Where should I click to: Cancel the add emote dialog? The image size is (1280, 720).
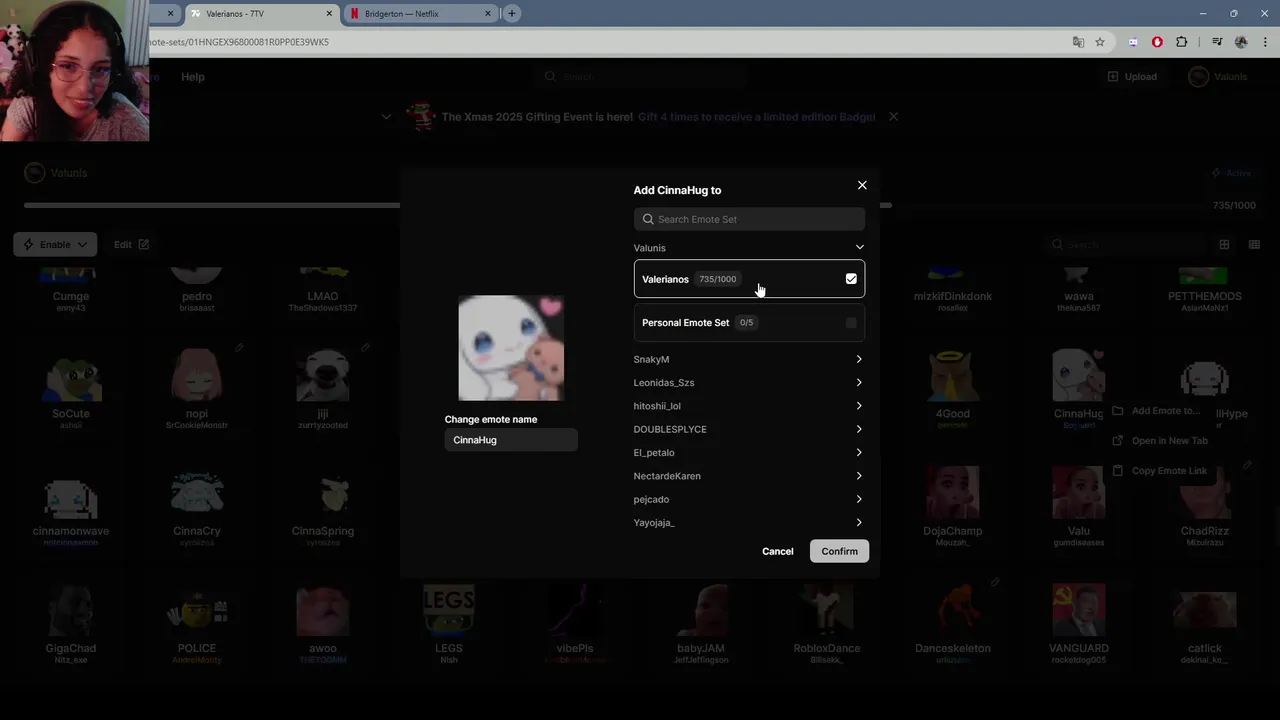tap(777, 551)
